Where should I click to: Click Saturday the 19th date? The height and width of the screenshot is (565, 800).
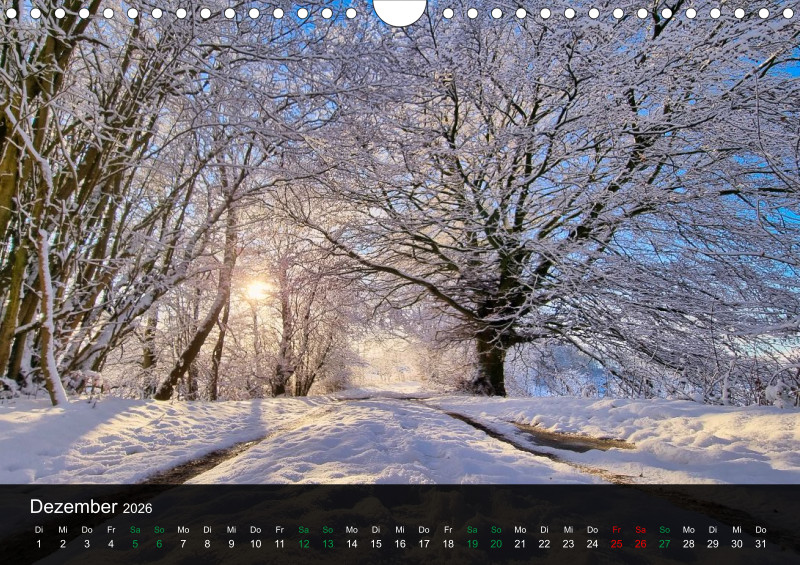coord(472,544)
